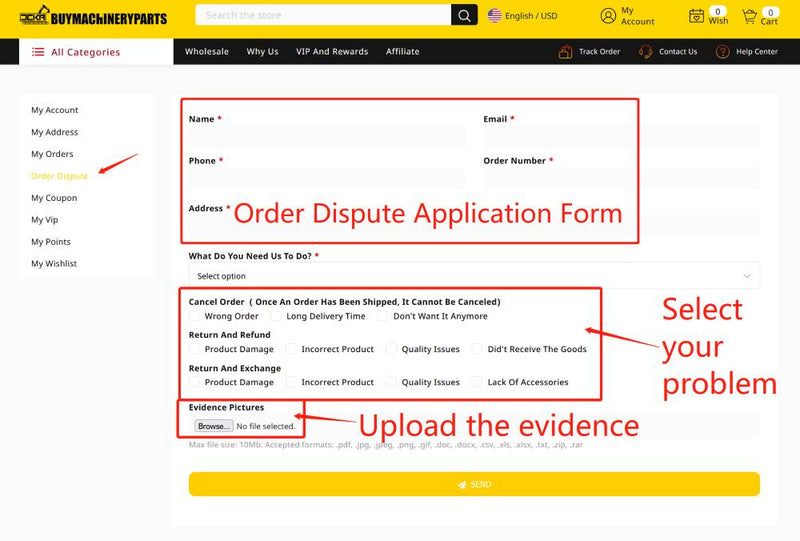The width and height of the screenshot is (800, 541).
Task: Open VIP And Rewards menu item
Action: click(332, 52)
